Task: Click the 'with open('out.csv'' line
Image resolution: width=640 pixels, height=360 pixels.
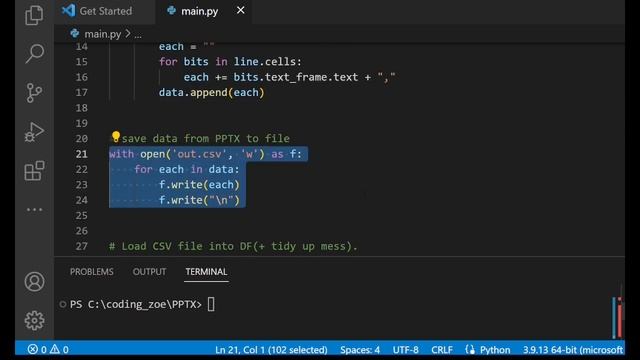Action: [x=205, y=154]
